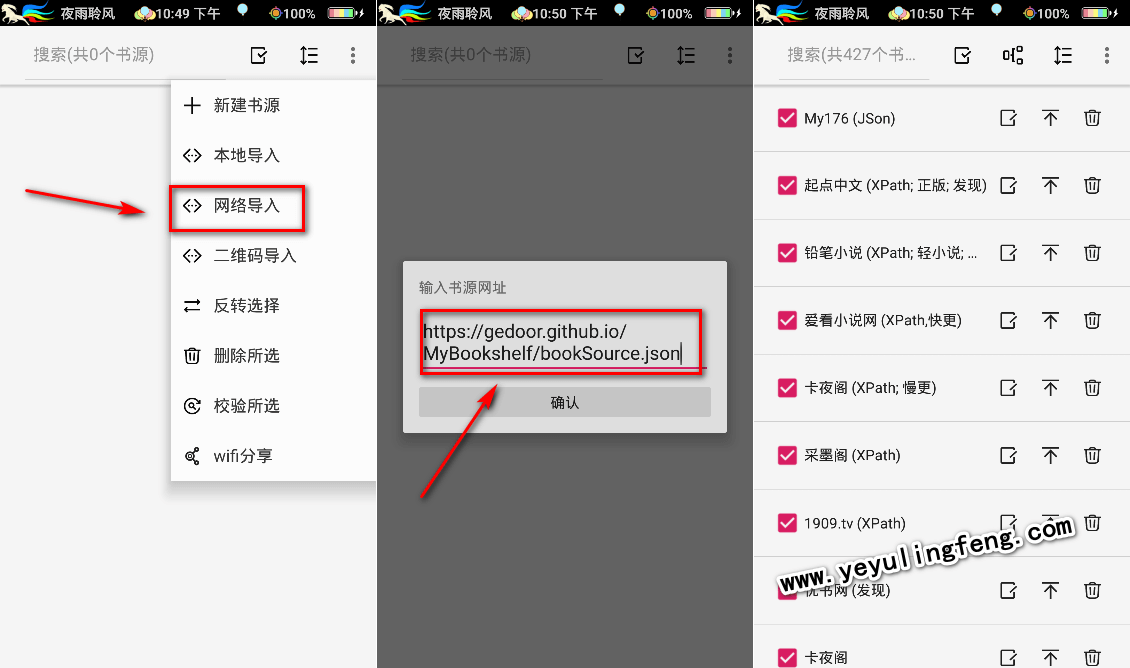Edit the My176 (JSon) source
This screenshot has width=1130, height=668.
(1009, 118)
